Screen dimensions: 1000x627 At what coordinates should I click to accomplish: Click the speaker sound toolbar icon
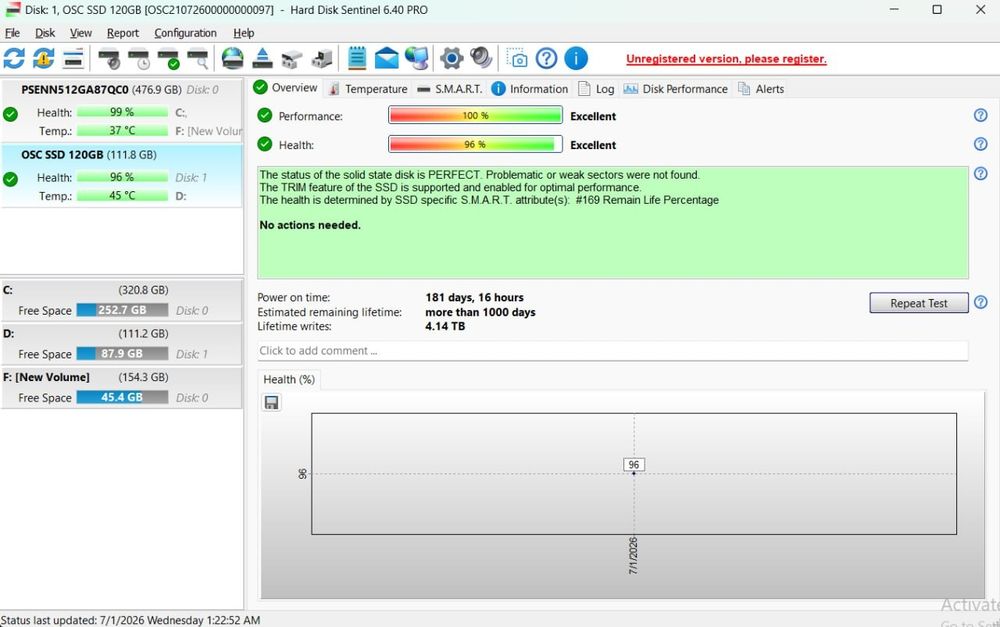tap(482, 58)
